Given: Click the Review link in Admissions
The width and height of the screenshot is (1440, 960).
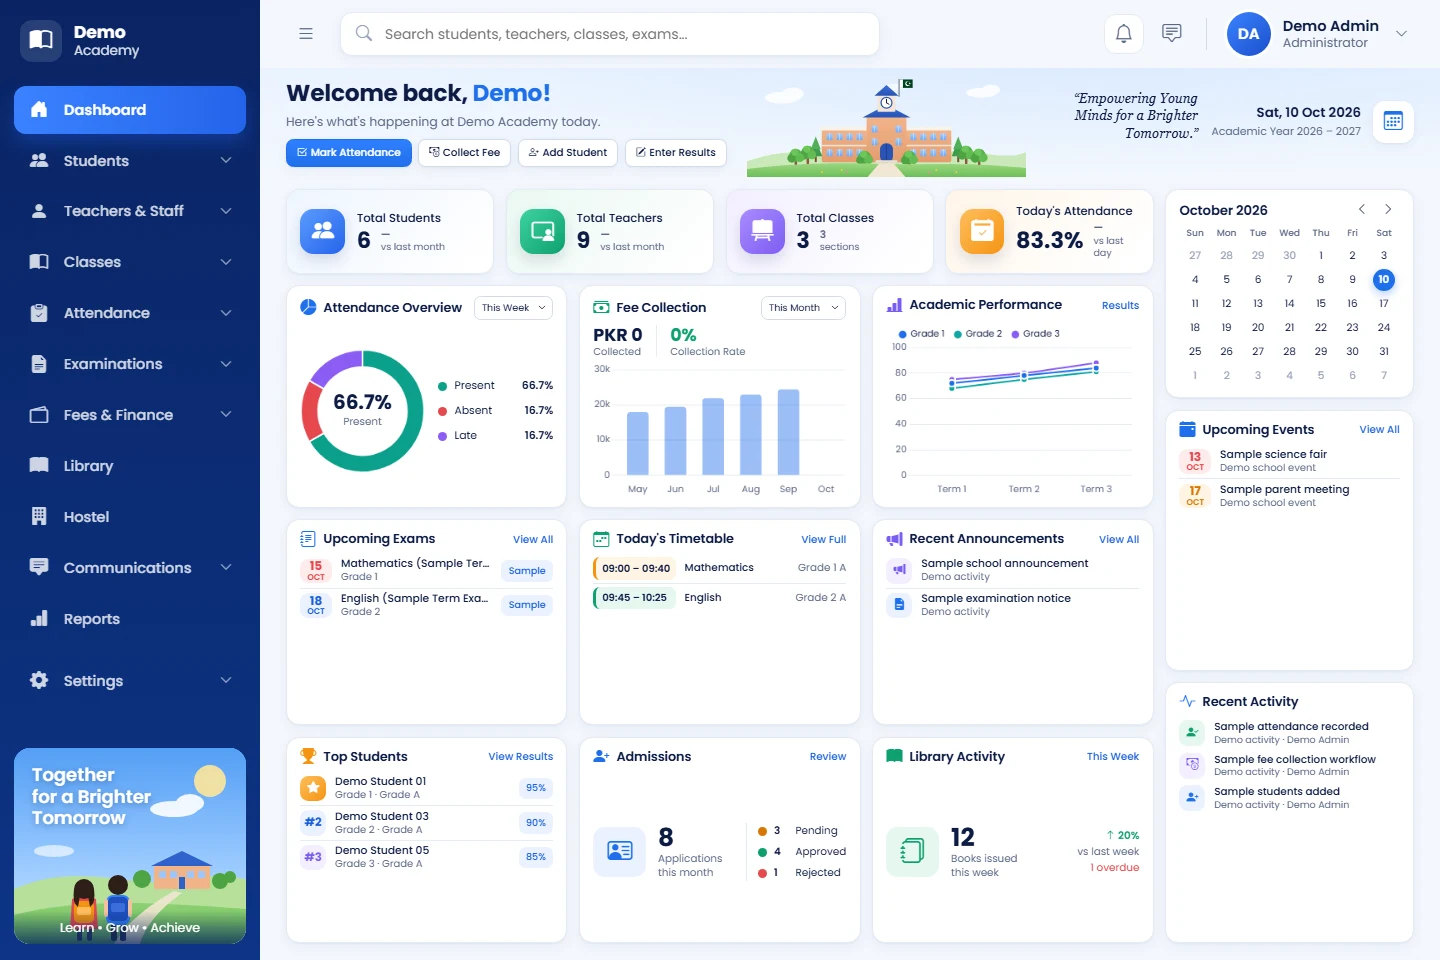Looking at the screenshot, I should (x=828, y=757).
